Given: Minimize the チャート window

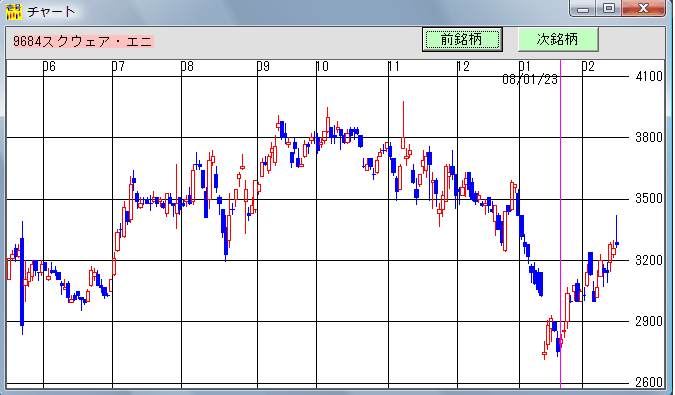Looking at the screenshot, I should 583,8.
